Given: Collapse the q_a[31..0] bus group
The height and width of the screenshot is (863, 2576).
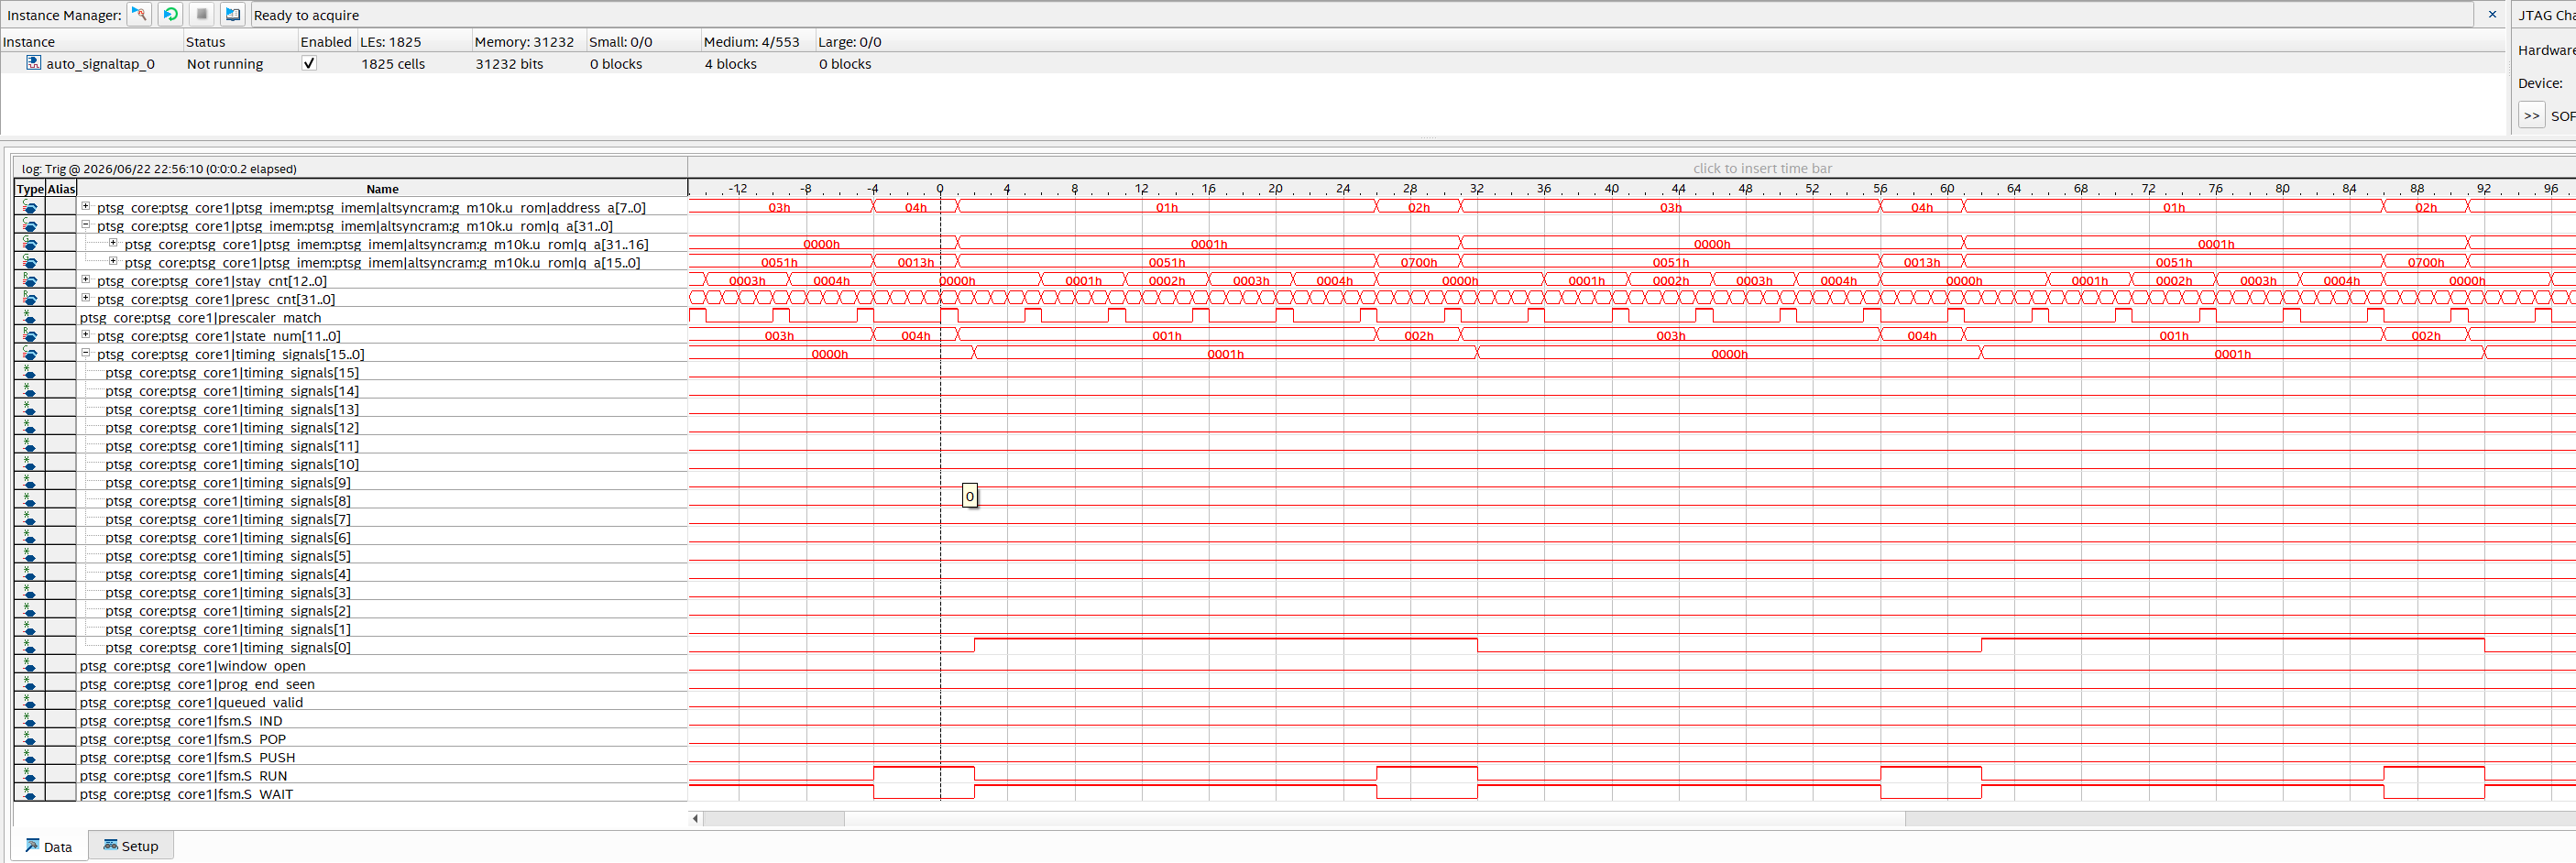Looking at the screenshot, I should click(x=86, y=225).
